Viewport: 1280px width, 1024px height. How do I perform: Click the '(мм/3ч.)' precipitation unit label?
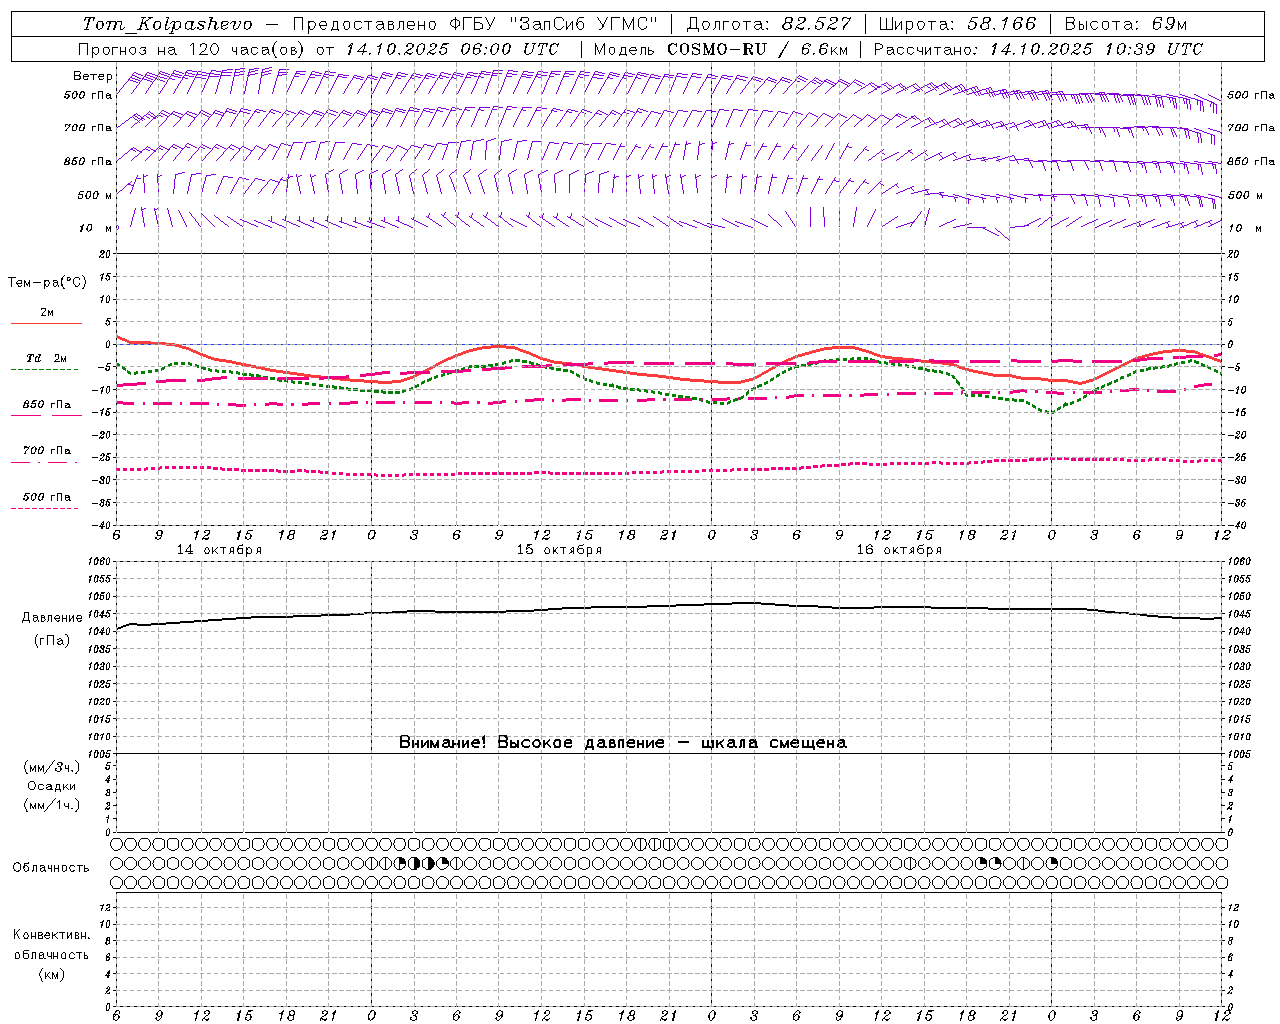pos(52,767)
